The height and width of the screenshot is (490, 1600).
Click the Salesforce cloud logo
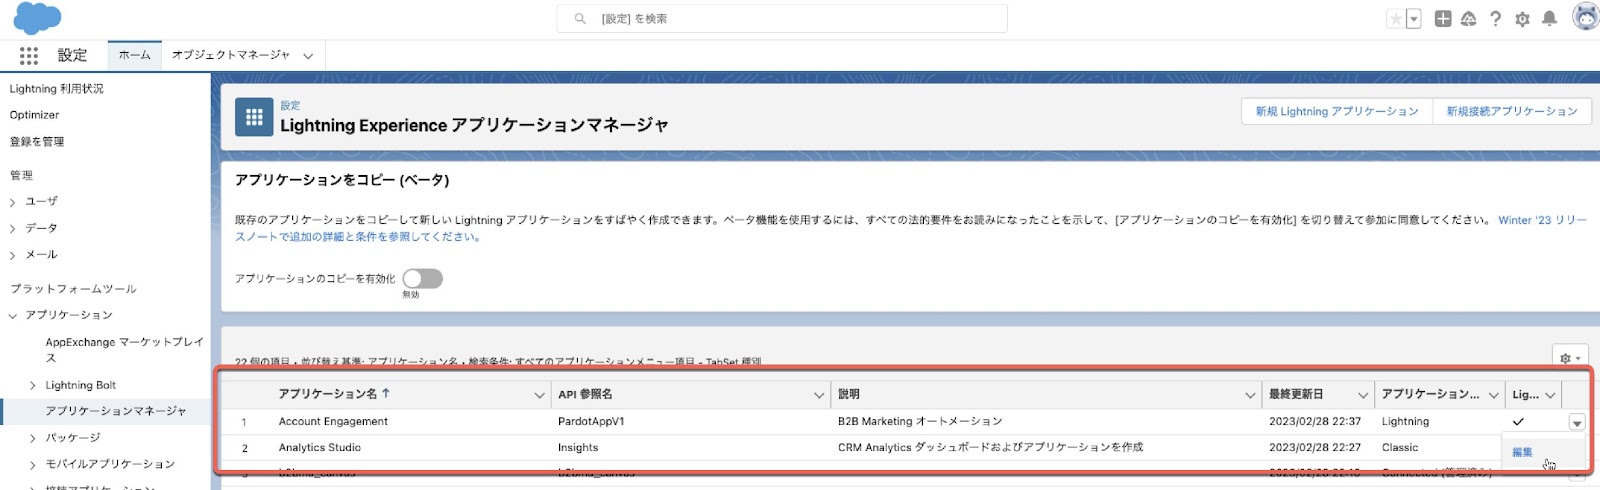37,18
